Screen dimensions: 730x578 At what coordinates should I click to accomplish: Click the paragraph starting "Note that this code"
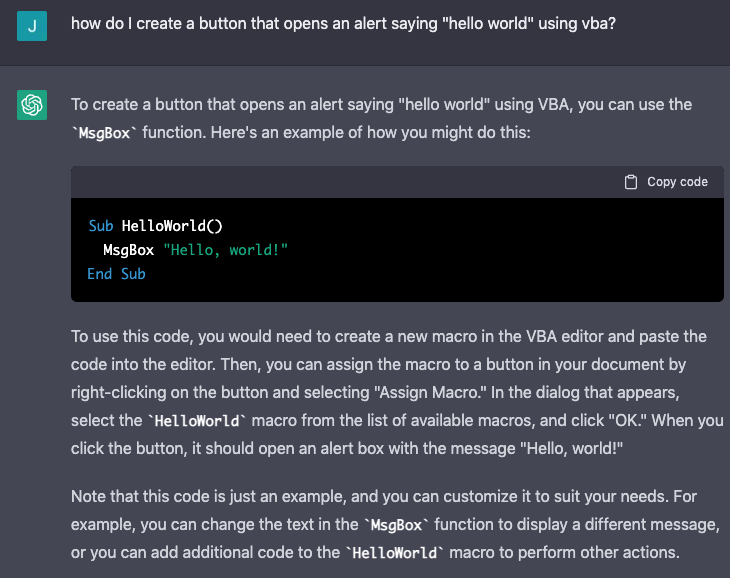coord(395,524)
